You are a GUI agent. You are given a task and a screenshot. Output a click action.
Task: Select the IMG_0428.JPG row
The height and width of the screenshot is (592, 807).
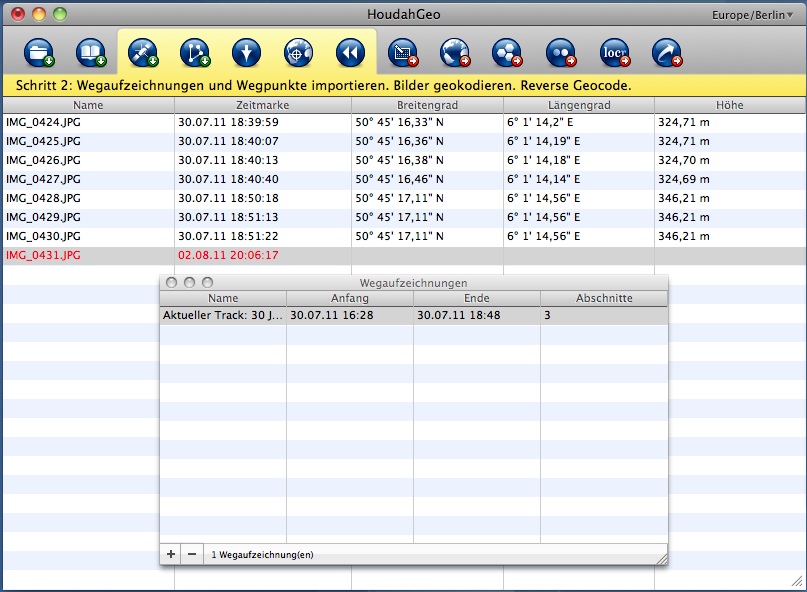(x=405, y=199)
